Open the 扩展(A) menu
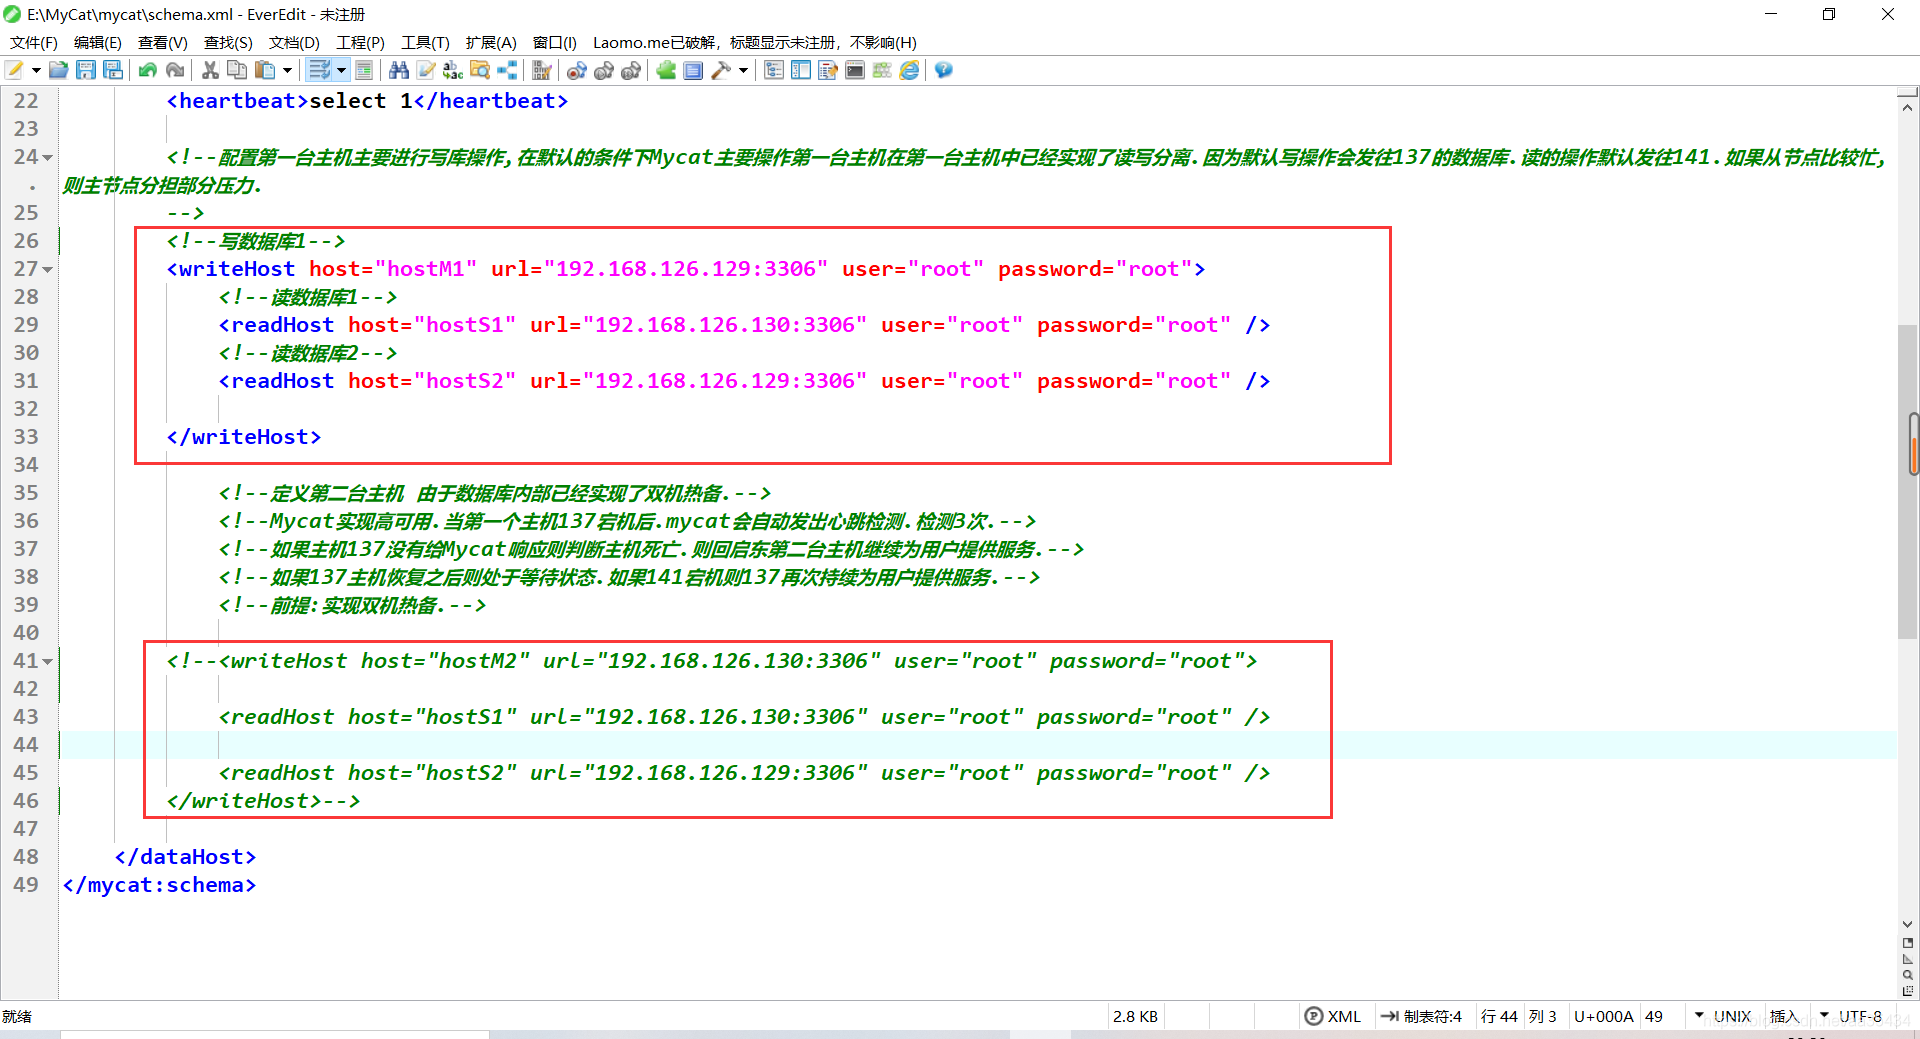This screenshot has height=1039, width=1920. pos(490,42)
